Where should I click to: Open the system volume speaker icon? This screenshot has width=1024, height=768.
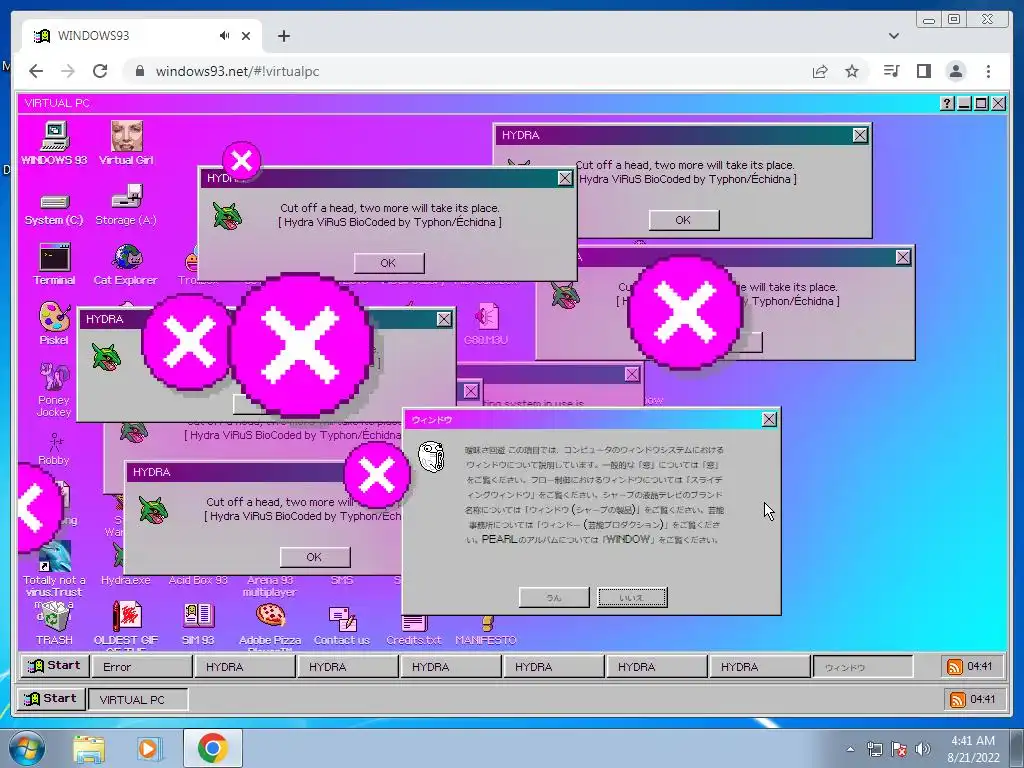[x=923, y=749]
